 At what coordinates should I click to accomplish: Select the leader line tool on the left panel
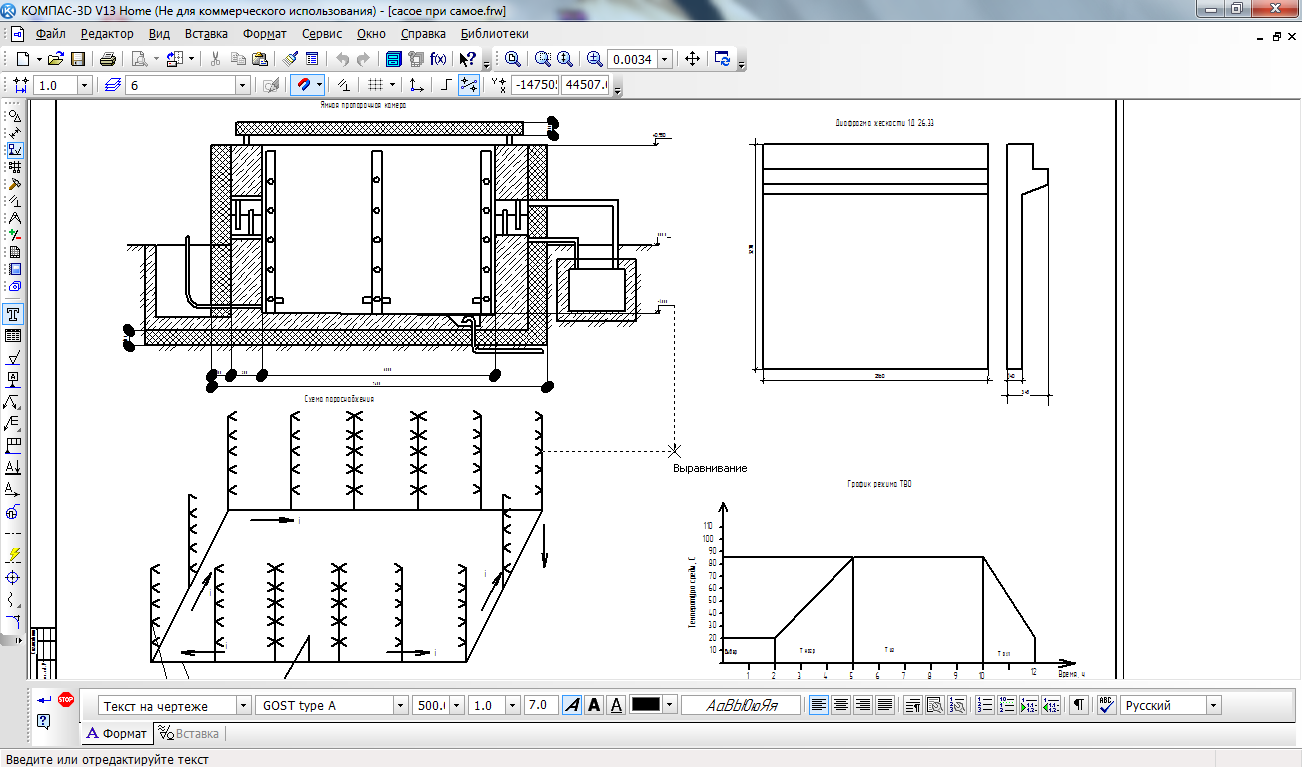click(x=14, y=402)
